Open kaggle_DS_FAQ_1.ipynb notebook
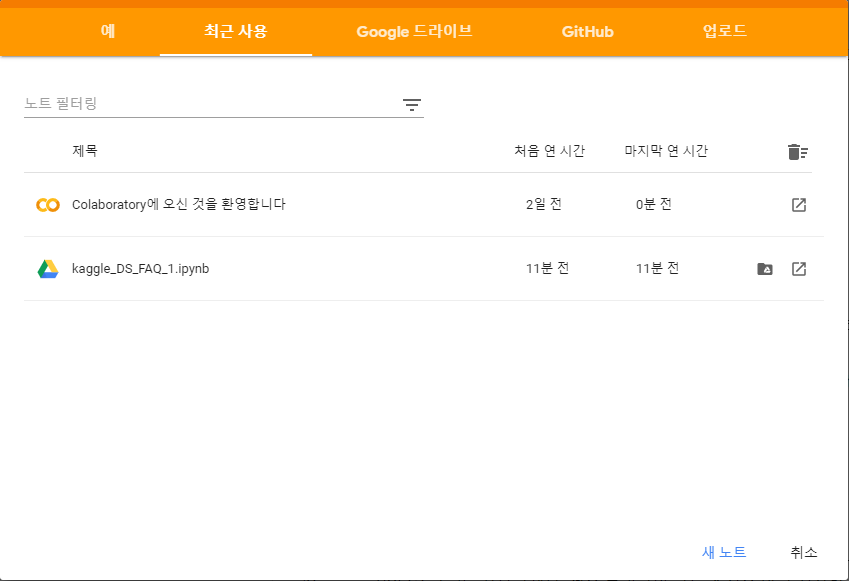 pyautogui.click(x=140, y=269)
